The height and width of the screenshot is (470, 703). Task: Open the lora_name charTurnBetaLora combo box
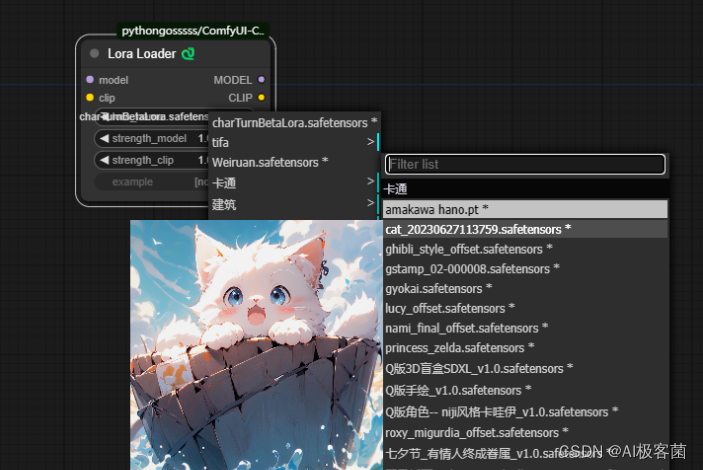(x=152, y=117)
